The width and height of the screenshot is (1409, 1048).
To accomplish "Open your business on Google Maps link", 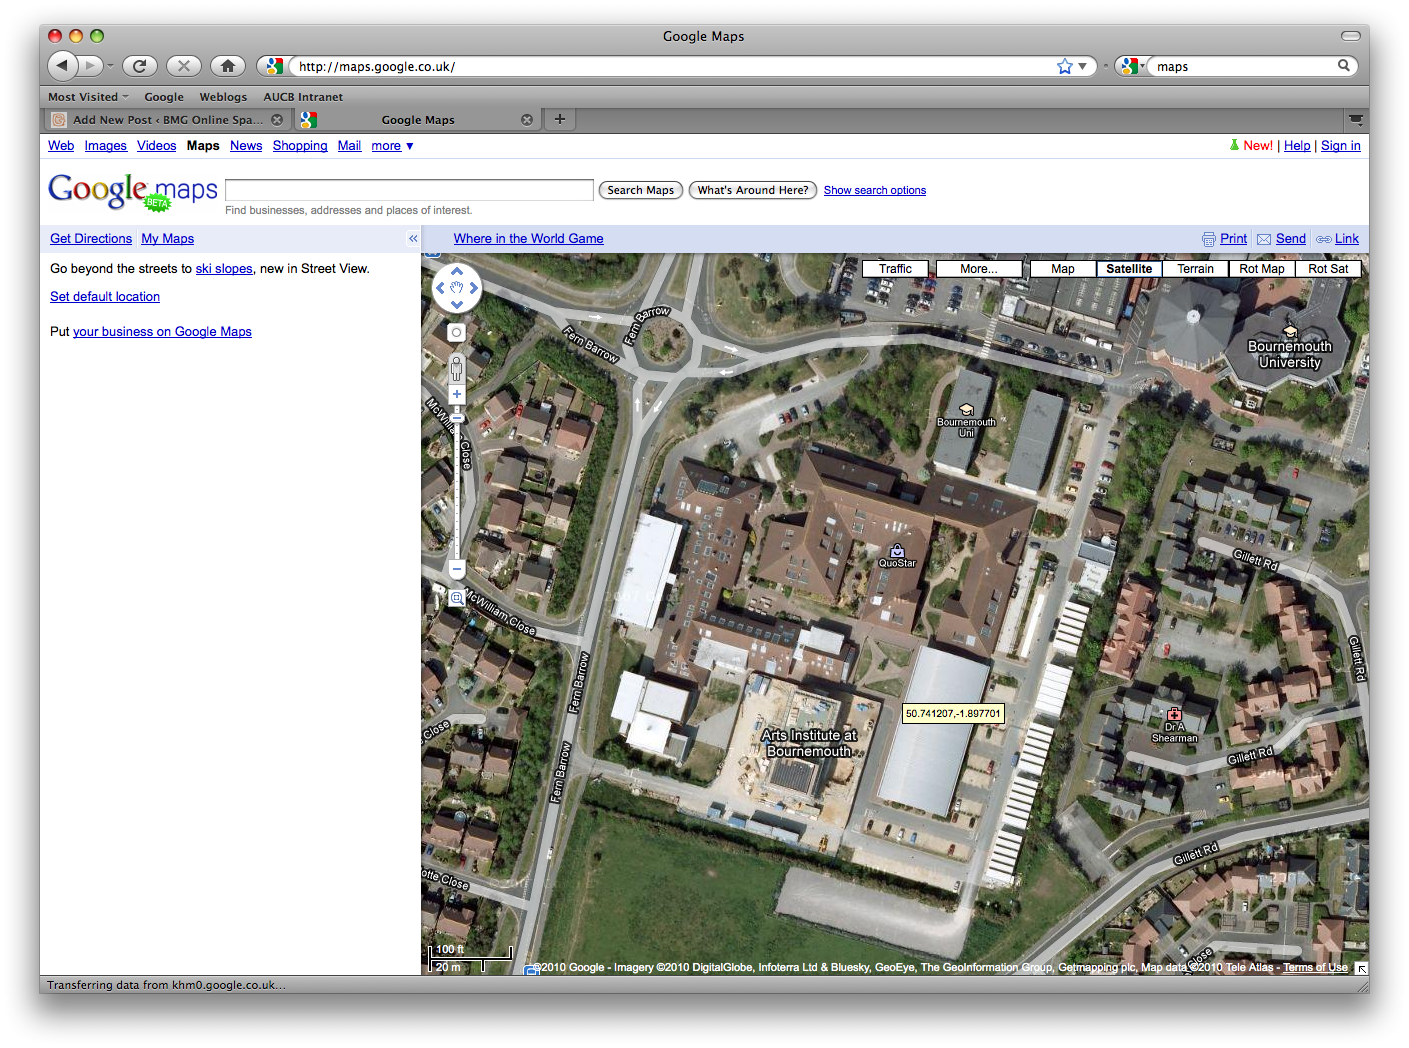I will click(x=162, y=332).
